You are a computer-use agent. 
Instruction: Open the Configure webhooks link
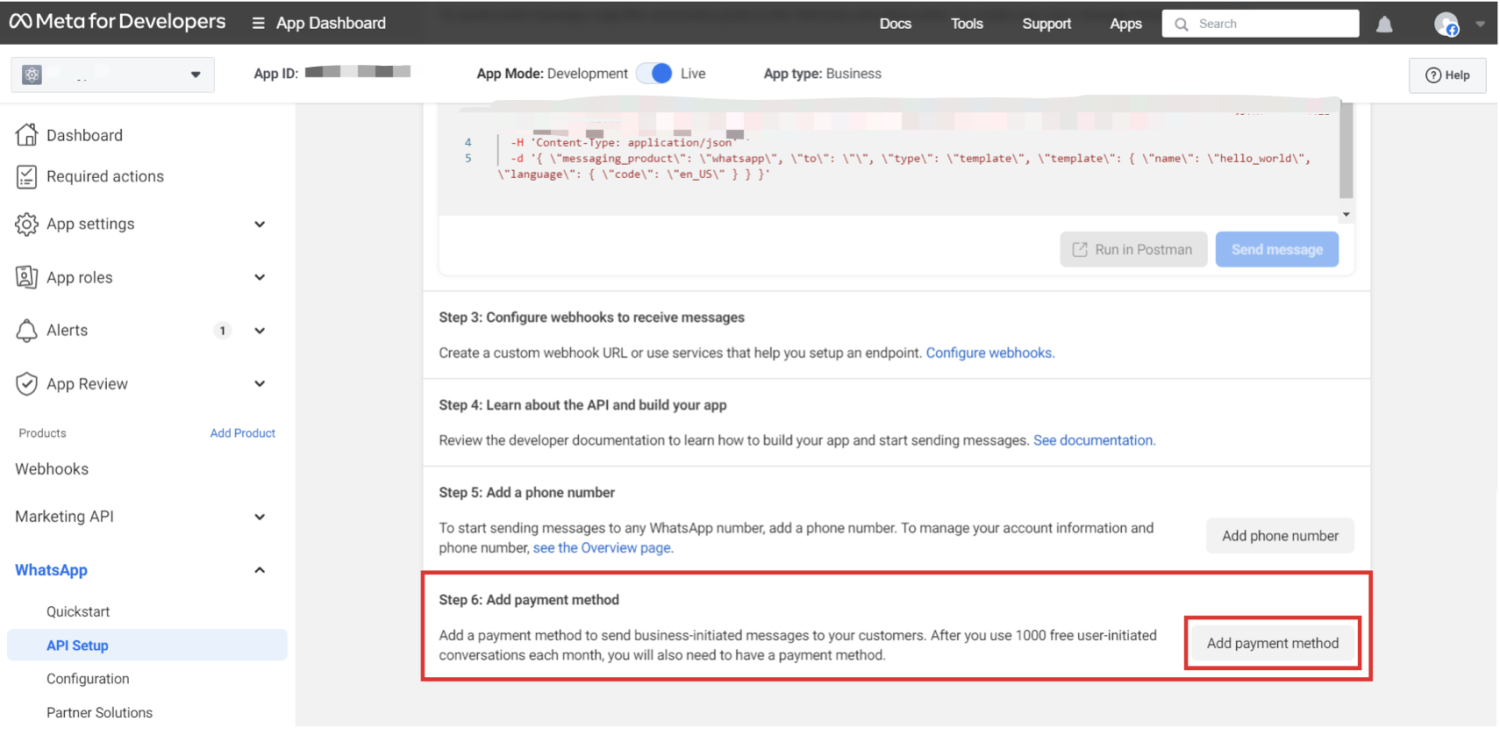[x=989, y=353]
